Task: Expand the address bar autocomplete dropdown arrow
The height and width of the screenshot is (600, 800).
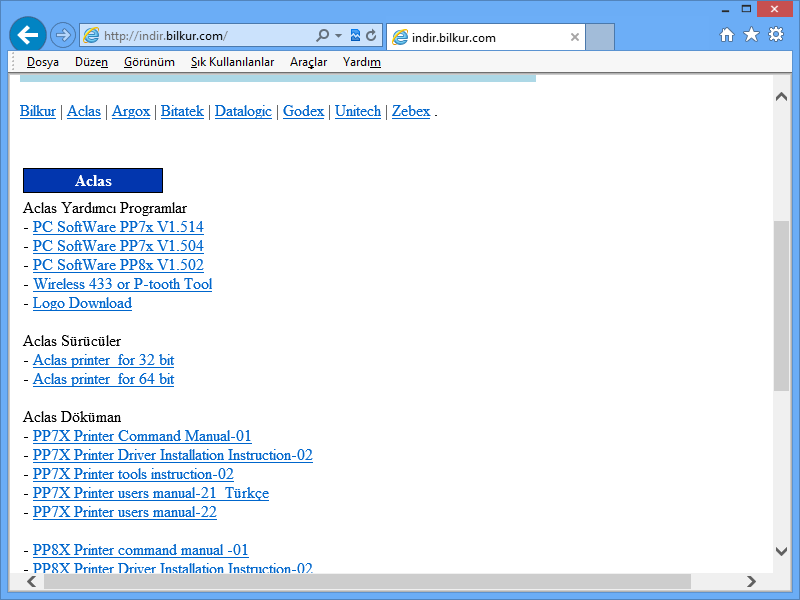Action: [x=338, y=36]
